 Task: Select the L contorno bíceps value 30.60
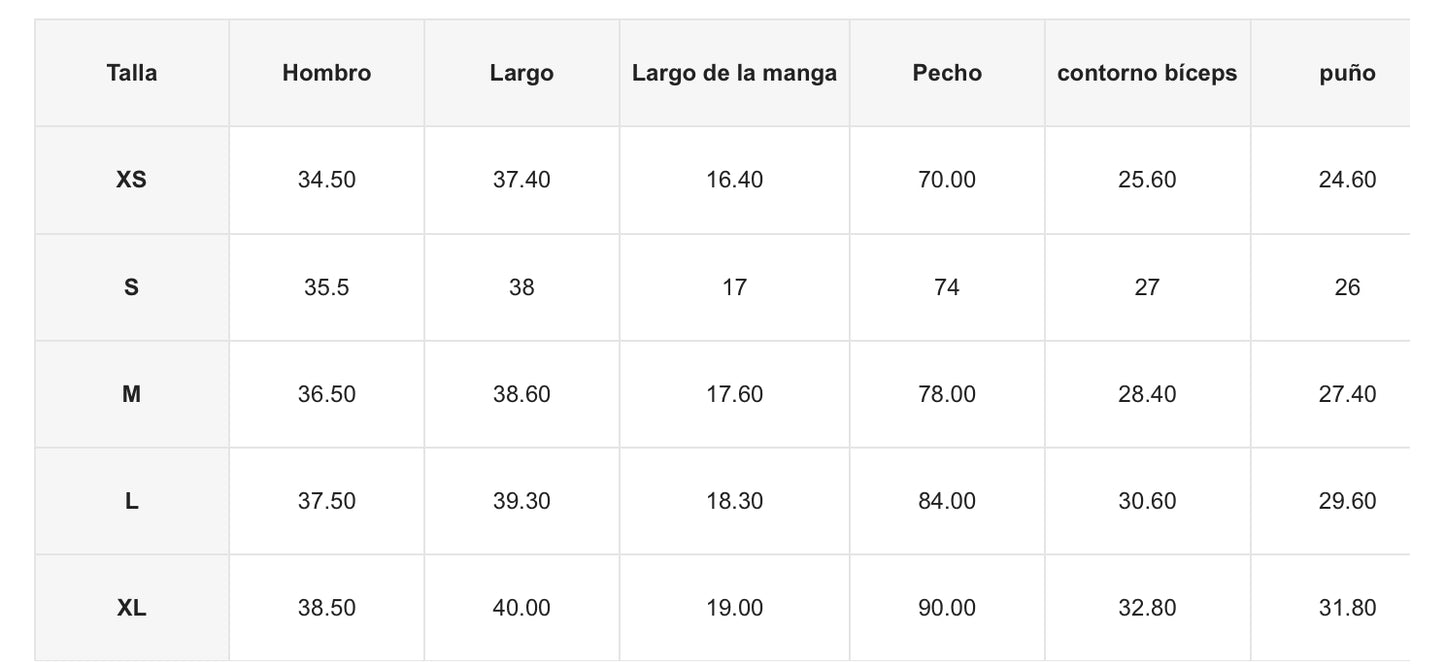pyautogui.click(x=1147, y=501)
